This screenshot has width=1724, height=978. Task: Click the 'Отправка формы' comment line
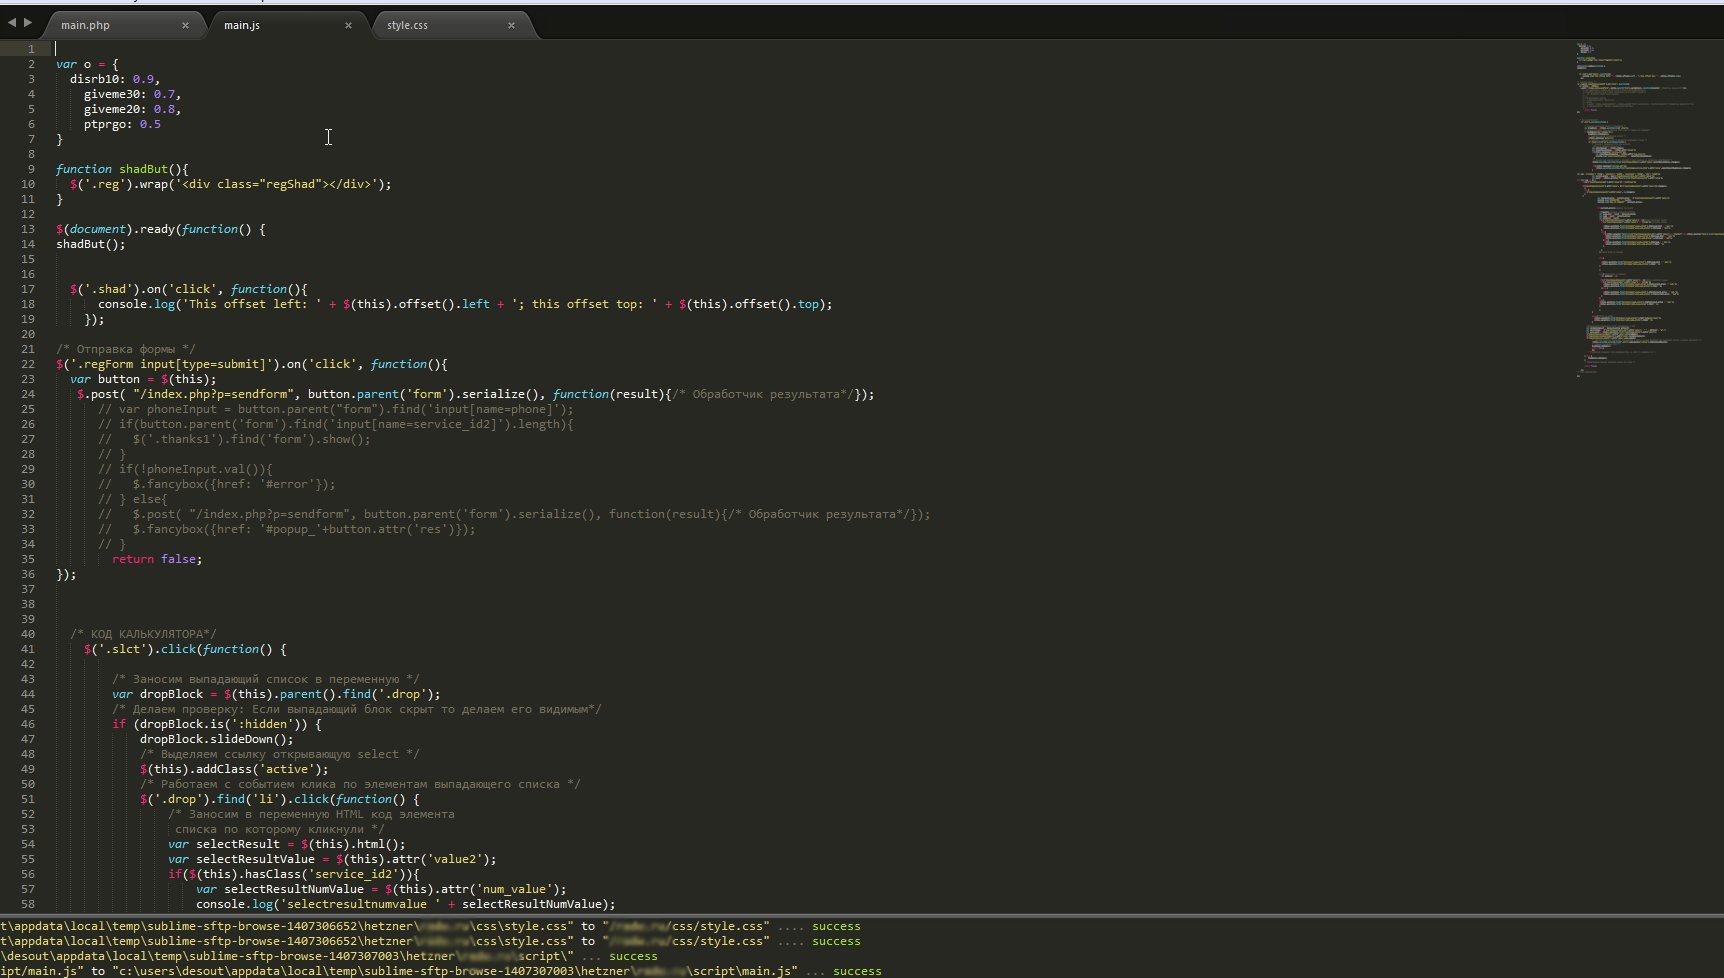click(x=126, y=349)
